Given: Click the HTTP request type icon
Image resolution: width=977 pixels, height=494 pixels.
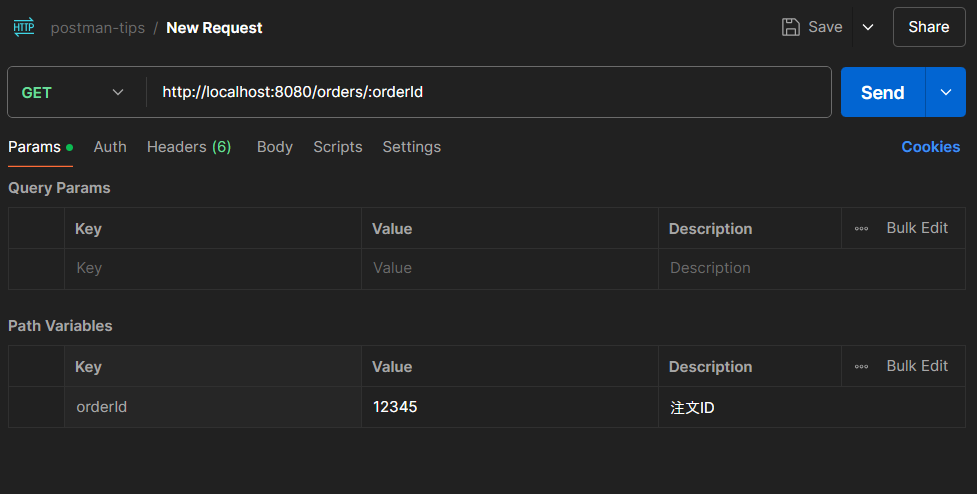Looking at the screenshot, I should tap(24, 27).
